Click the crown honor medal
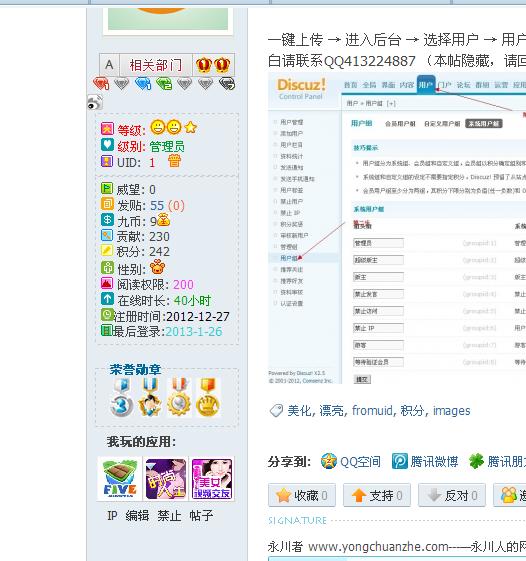 [208, 397]
